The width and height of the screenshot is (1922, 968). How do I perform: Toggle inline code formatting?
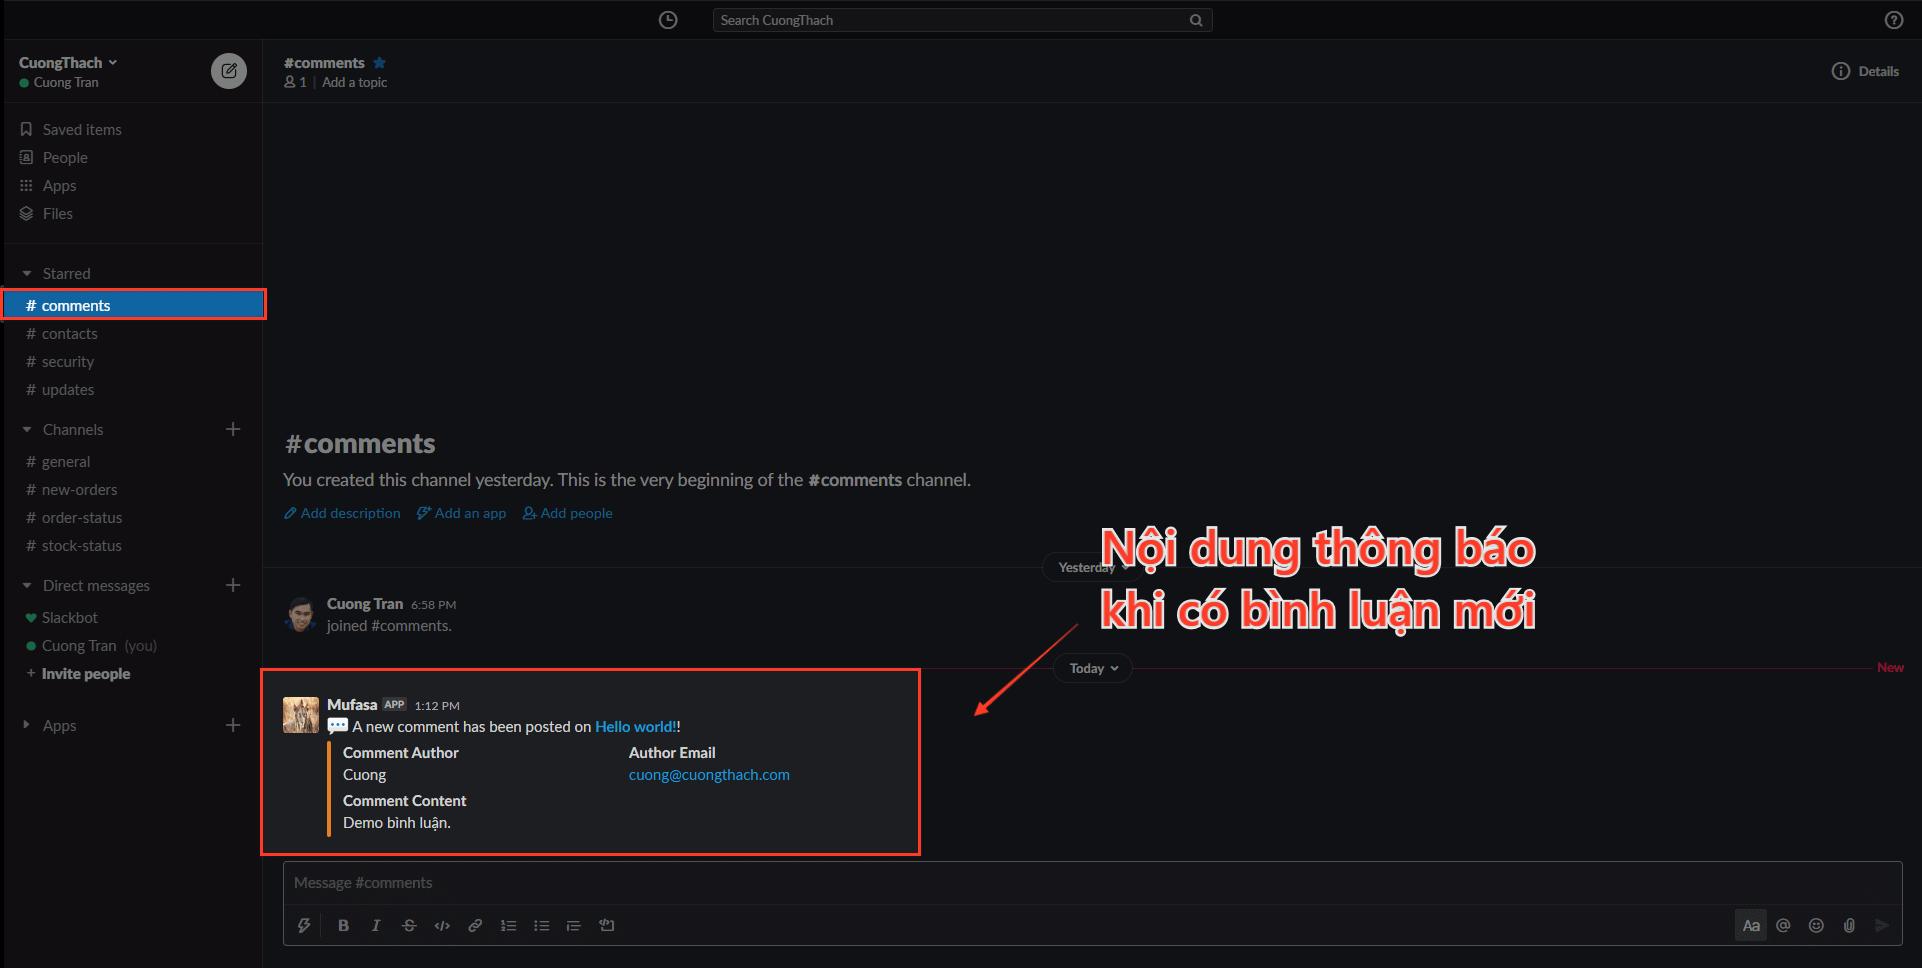click(x=442, y=925)
